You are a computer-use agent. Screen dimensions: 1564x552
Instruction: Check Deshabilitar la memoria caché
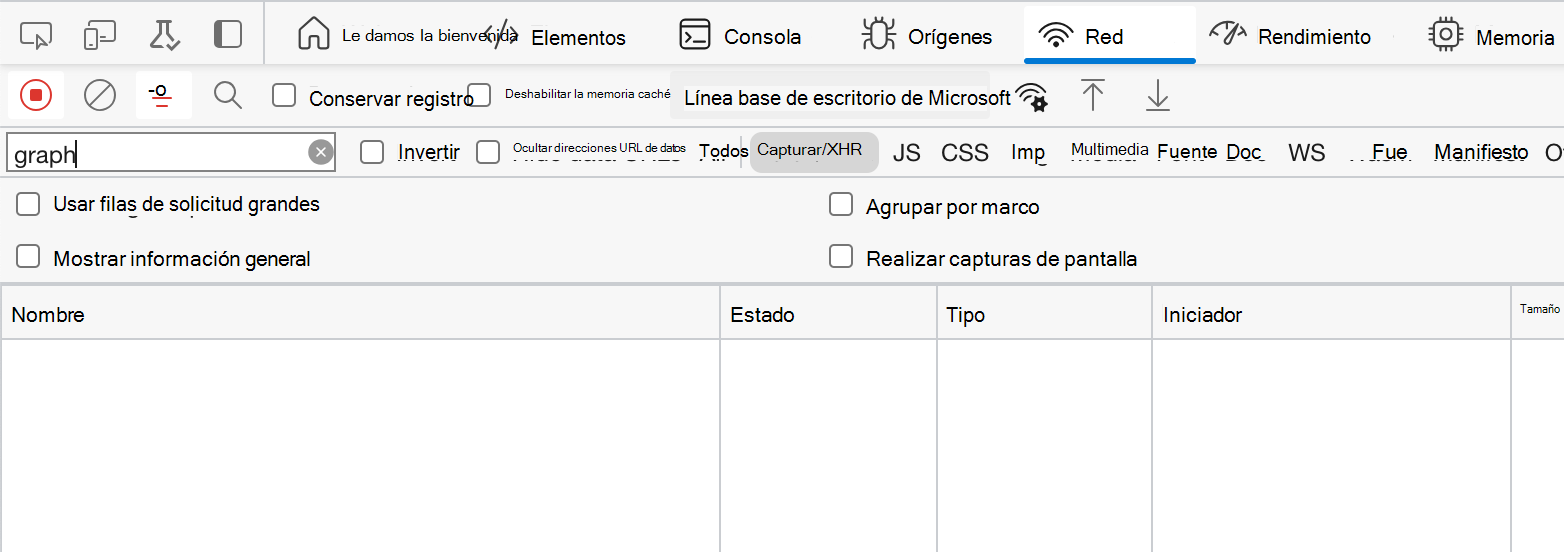tap(480, 95)
